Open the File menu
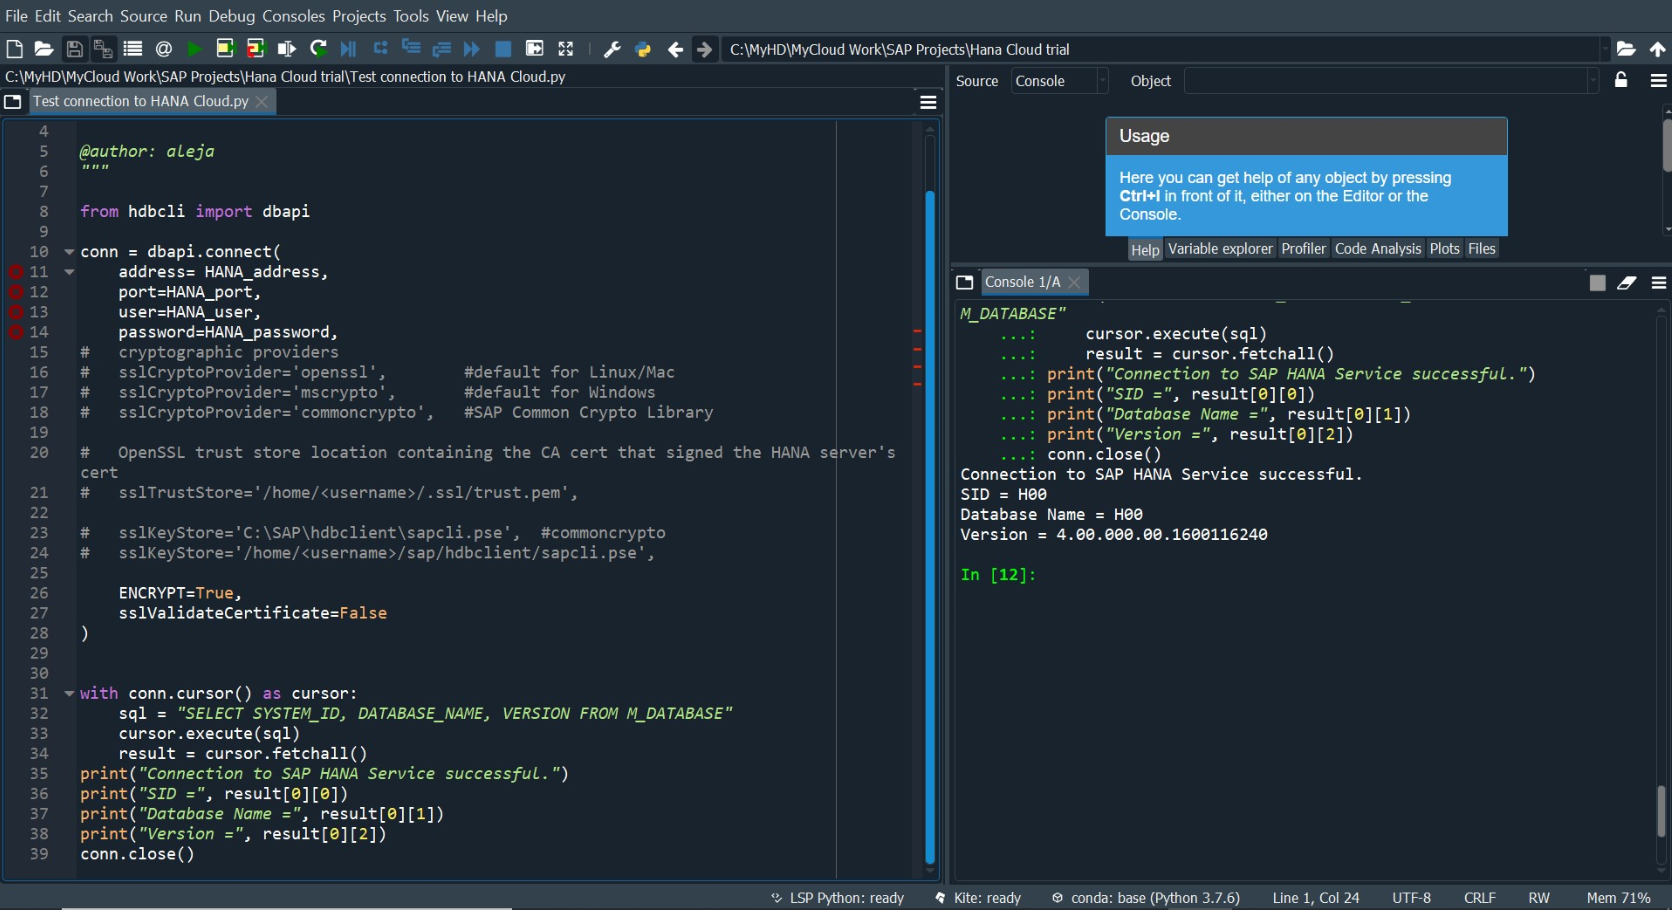 coord(17,16)
